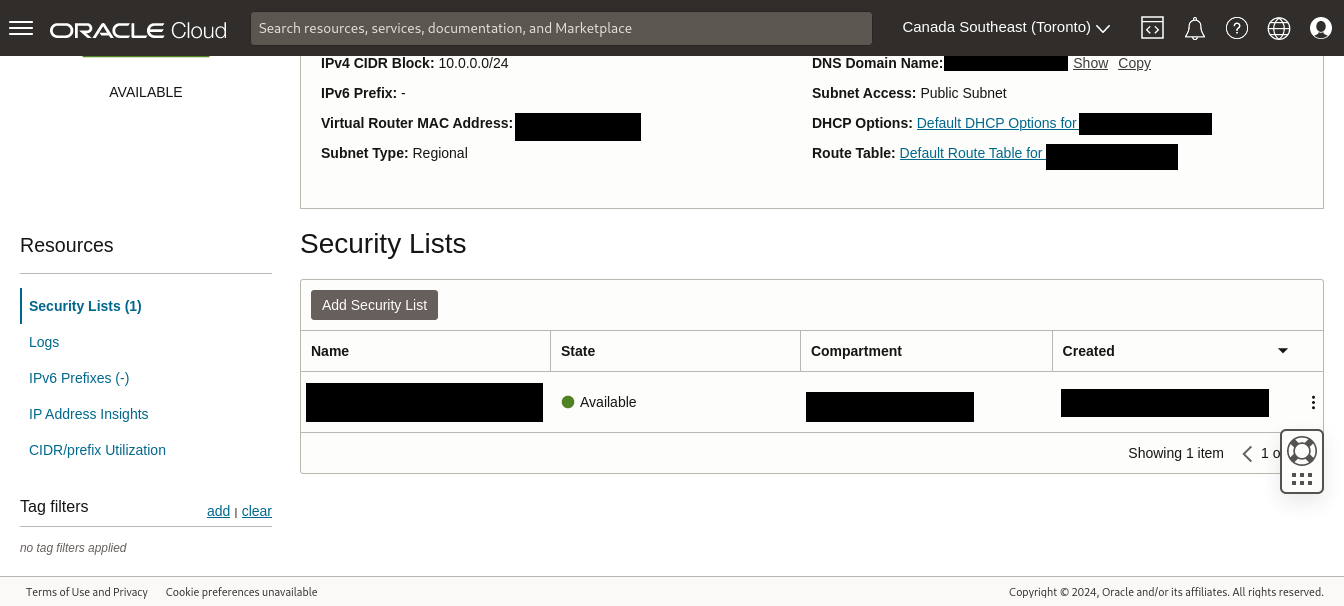1344x606 pixels.
Task: Open IP Address Insights resource
Action: (x=88, y=414)
